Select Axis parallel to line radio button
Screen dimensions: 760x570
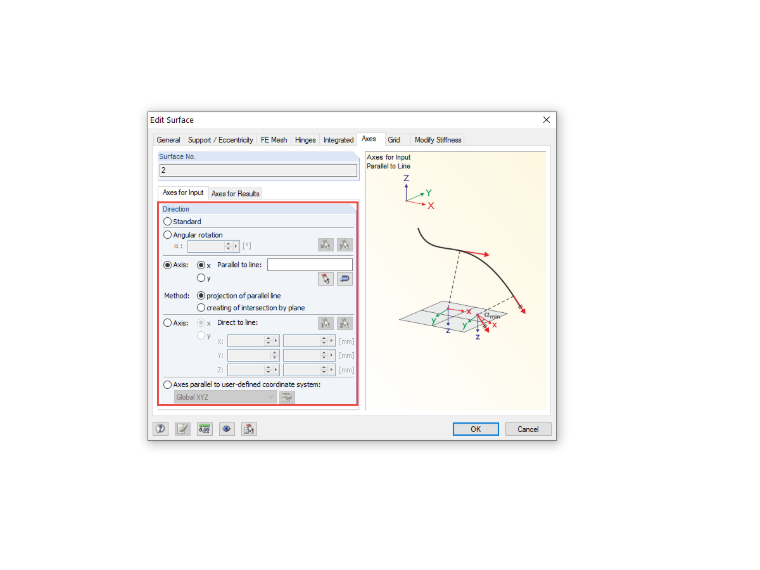coord(167,265)
